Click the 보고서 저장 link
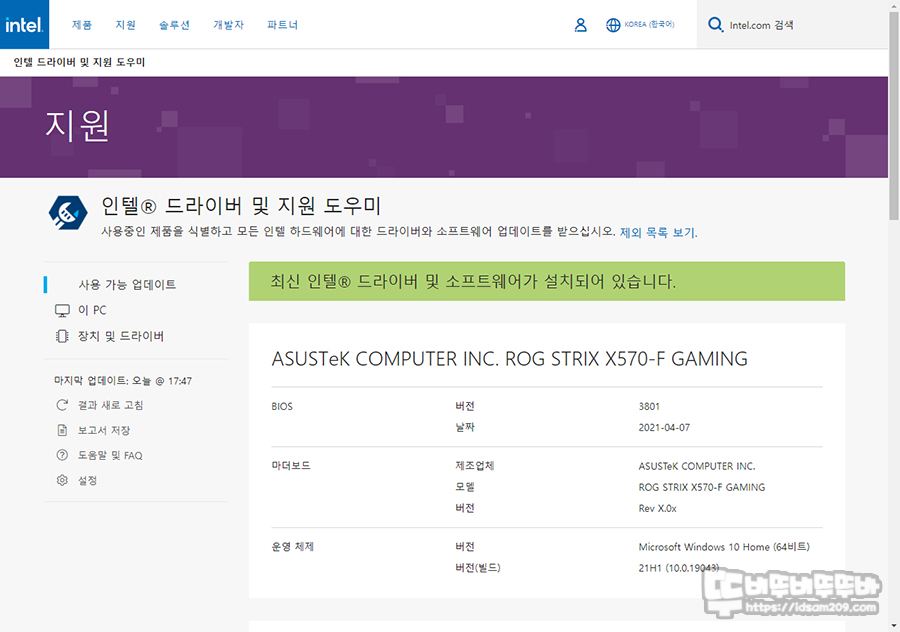900x632 pixels. (x=104, y=431)
